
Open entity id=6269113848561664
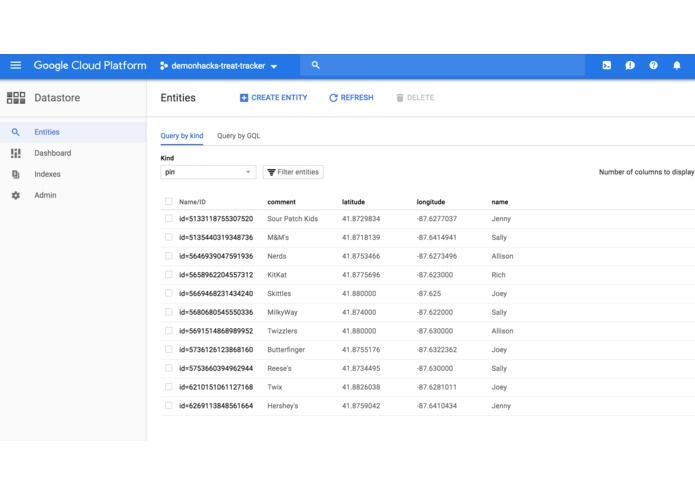click(x=216, y=406)
